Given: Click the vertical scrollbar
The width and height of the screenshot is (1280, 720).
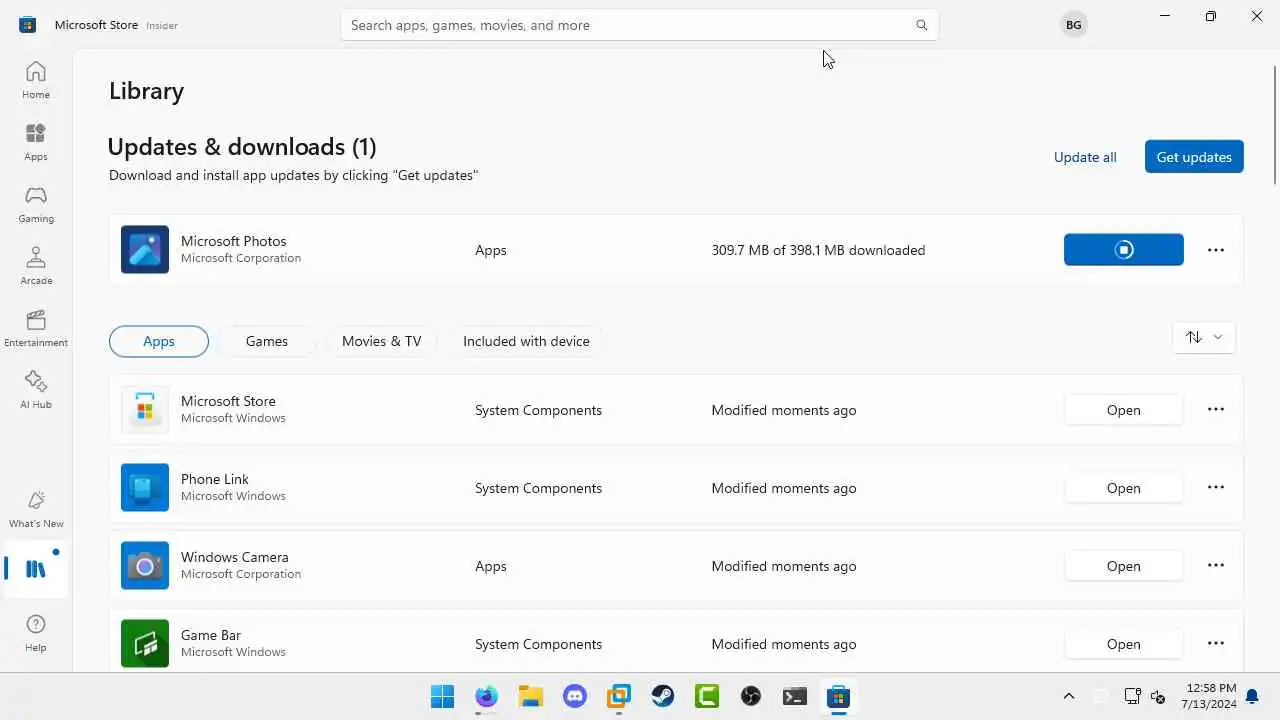Looking at the screenshot, I should [1275, 125].
